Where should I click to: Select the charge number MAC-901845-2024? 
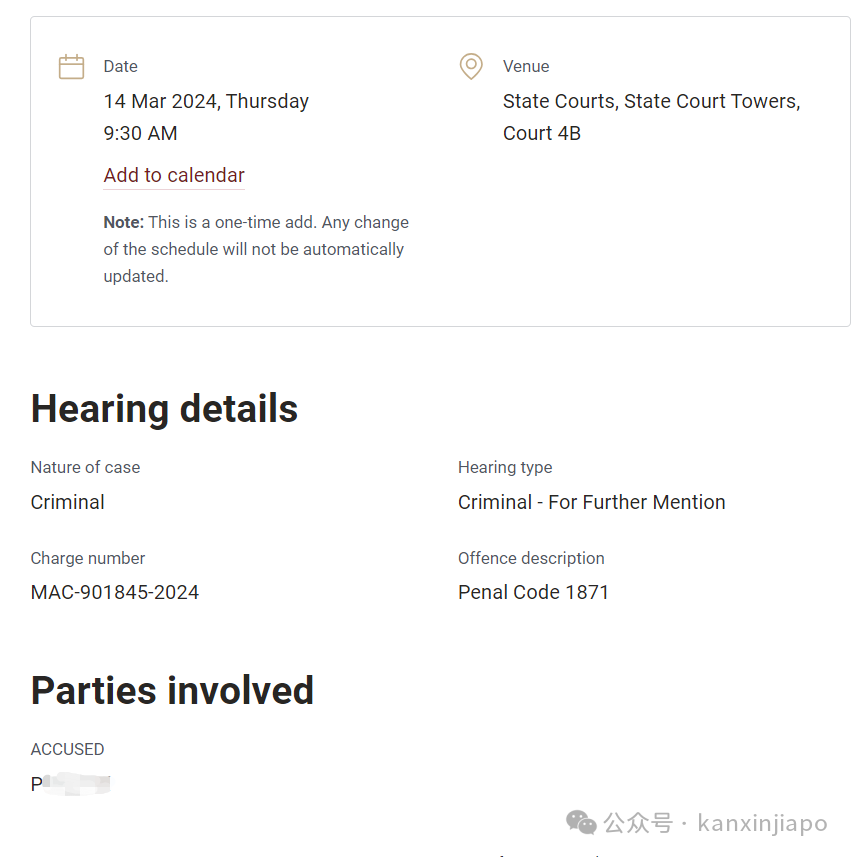tap(115, 592)
